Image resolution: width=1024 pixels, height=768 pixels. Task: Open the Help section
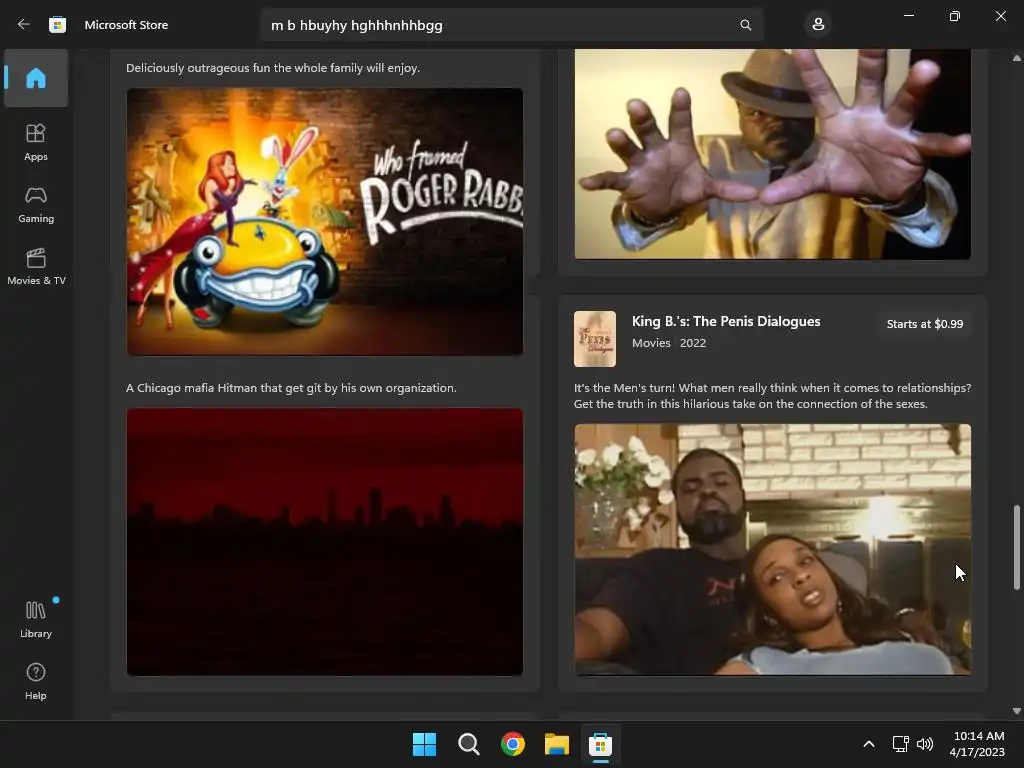tap(36, 681)
